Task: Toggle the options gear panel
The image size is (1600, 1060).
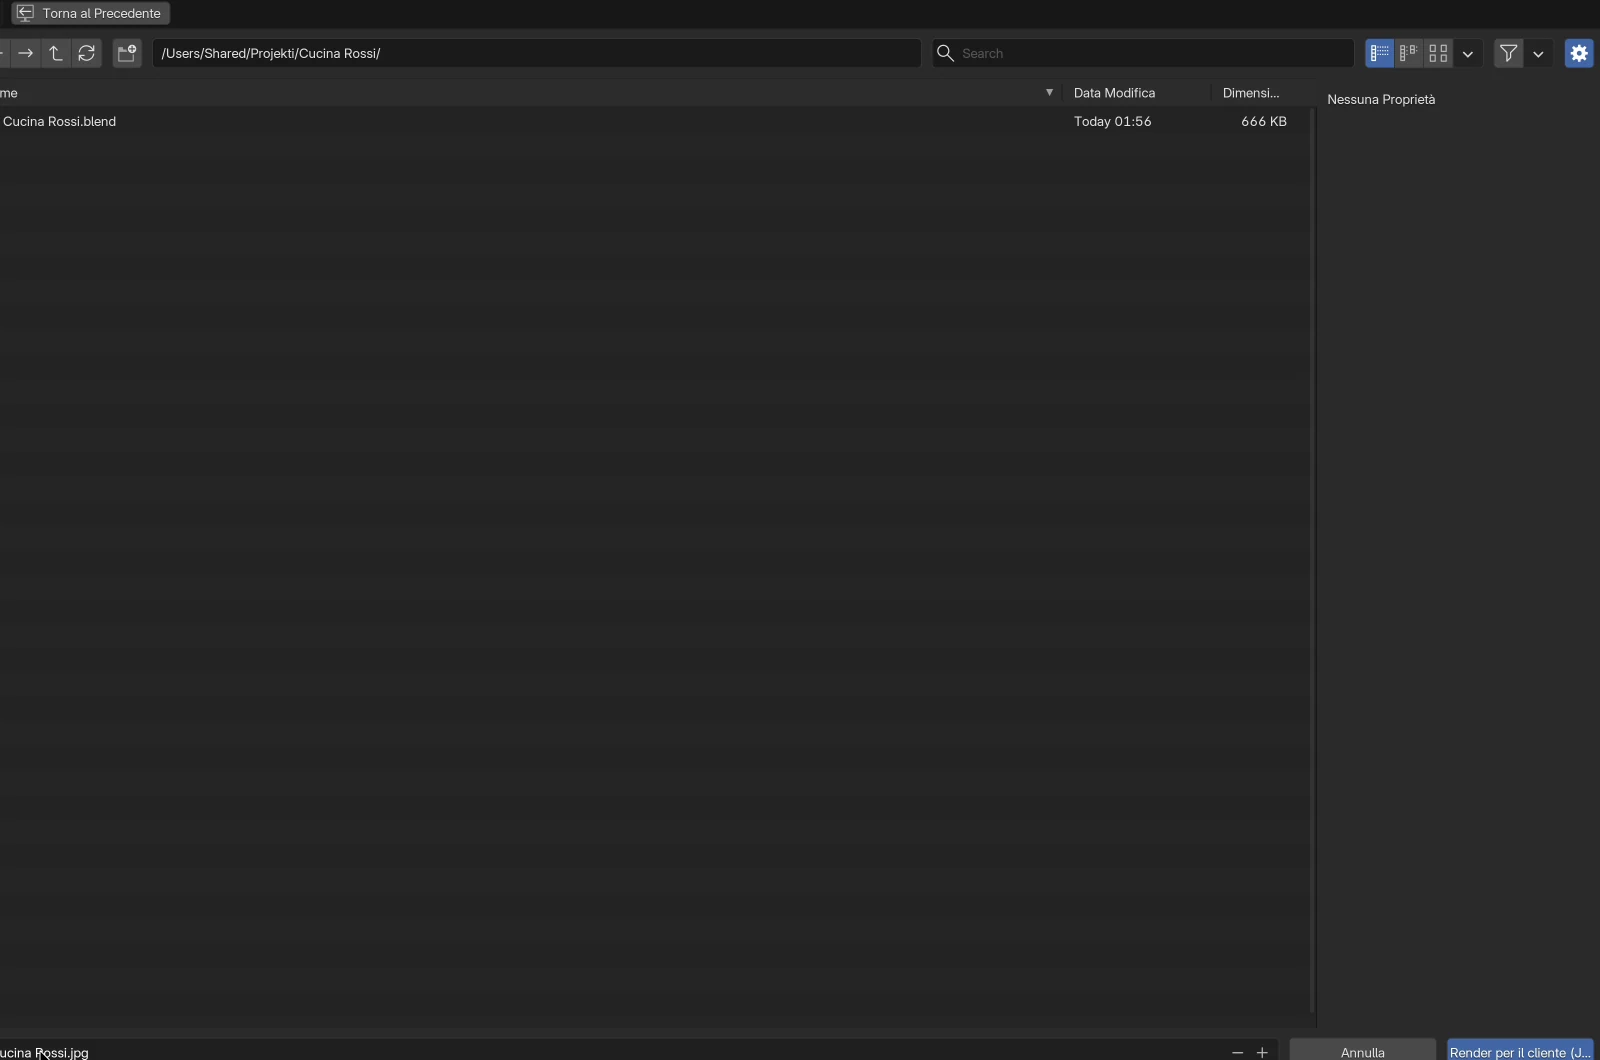Action: click(1579, 53)
